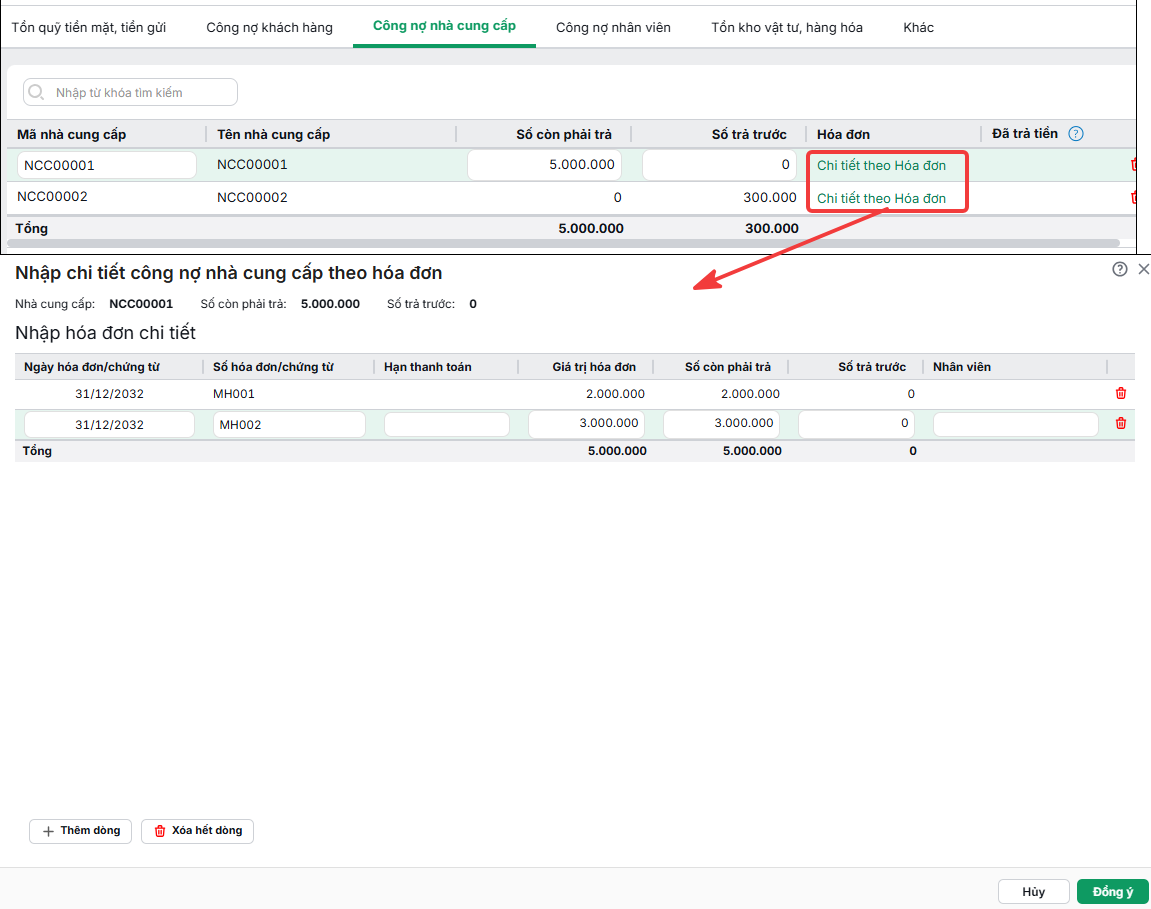Click the Số hóa đơn/chứng từ column header

click(x=273, y=367)
